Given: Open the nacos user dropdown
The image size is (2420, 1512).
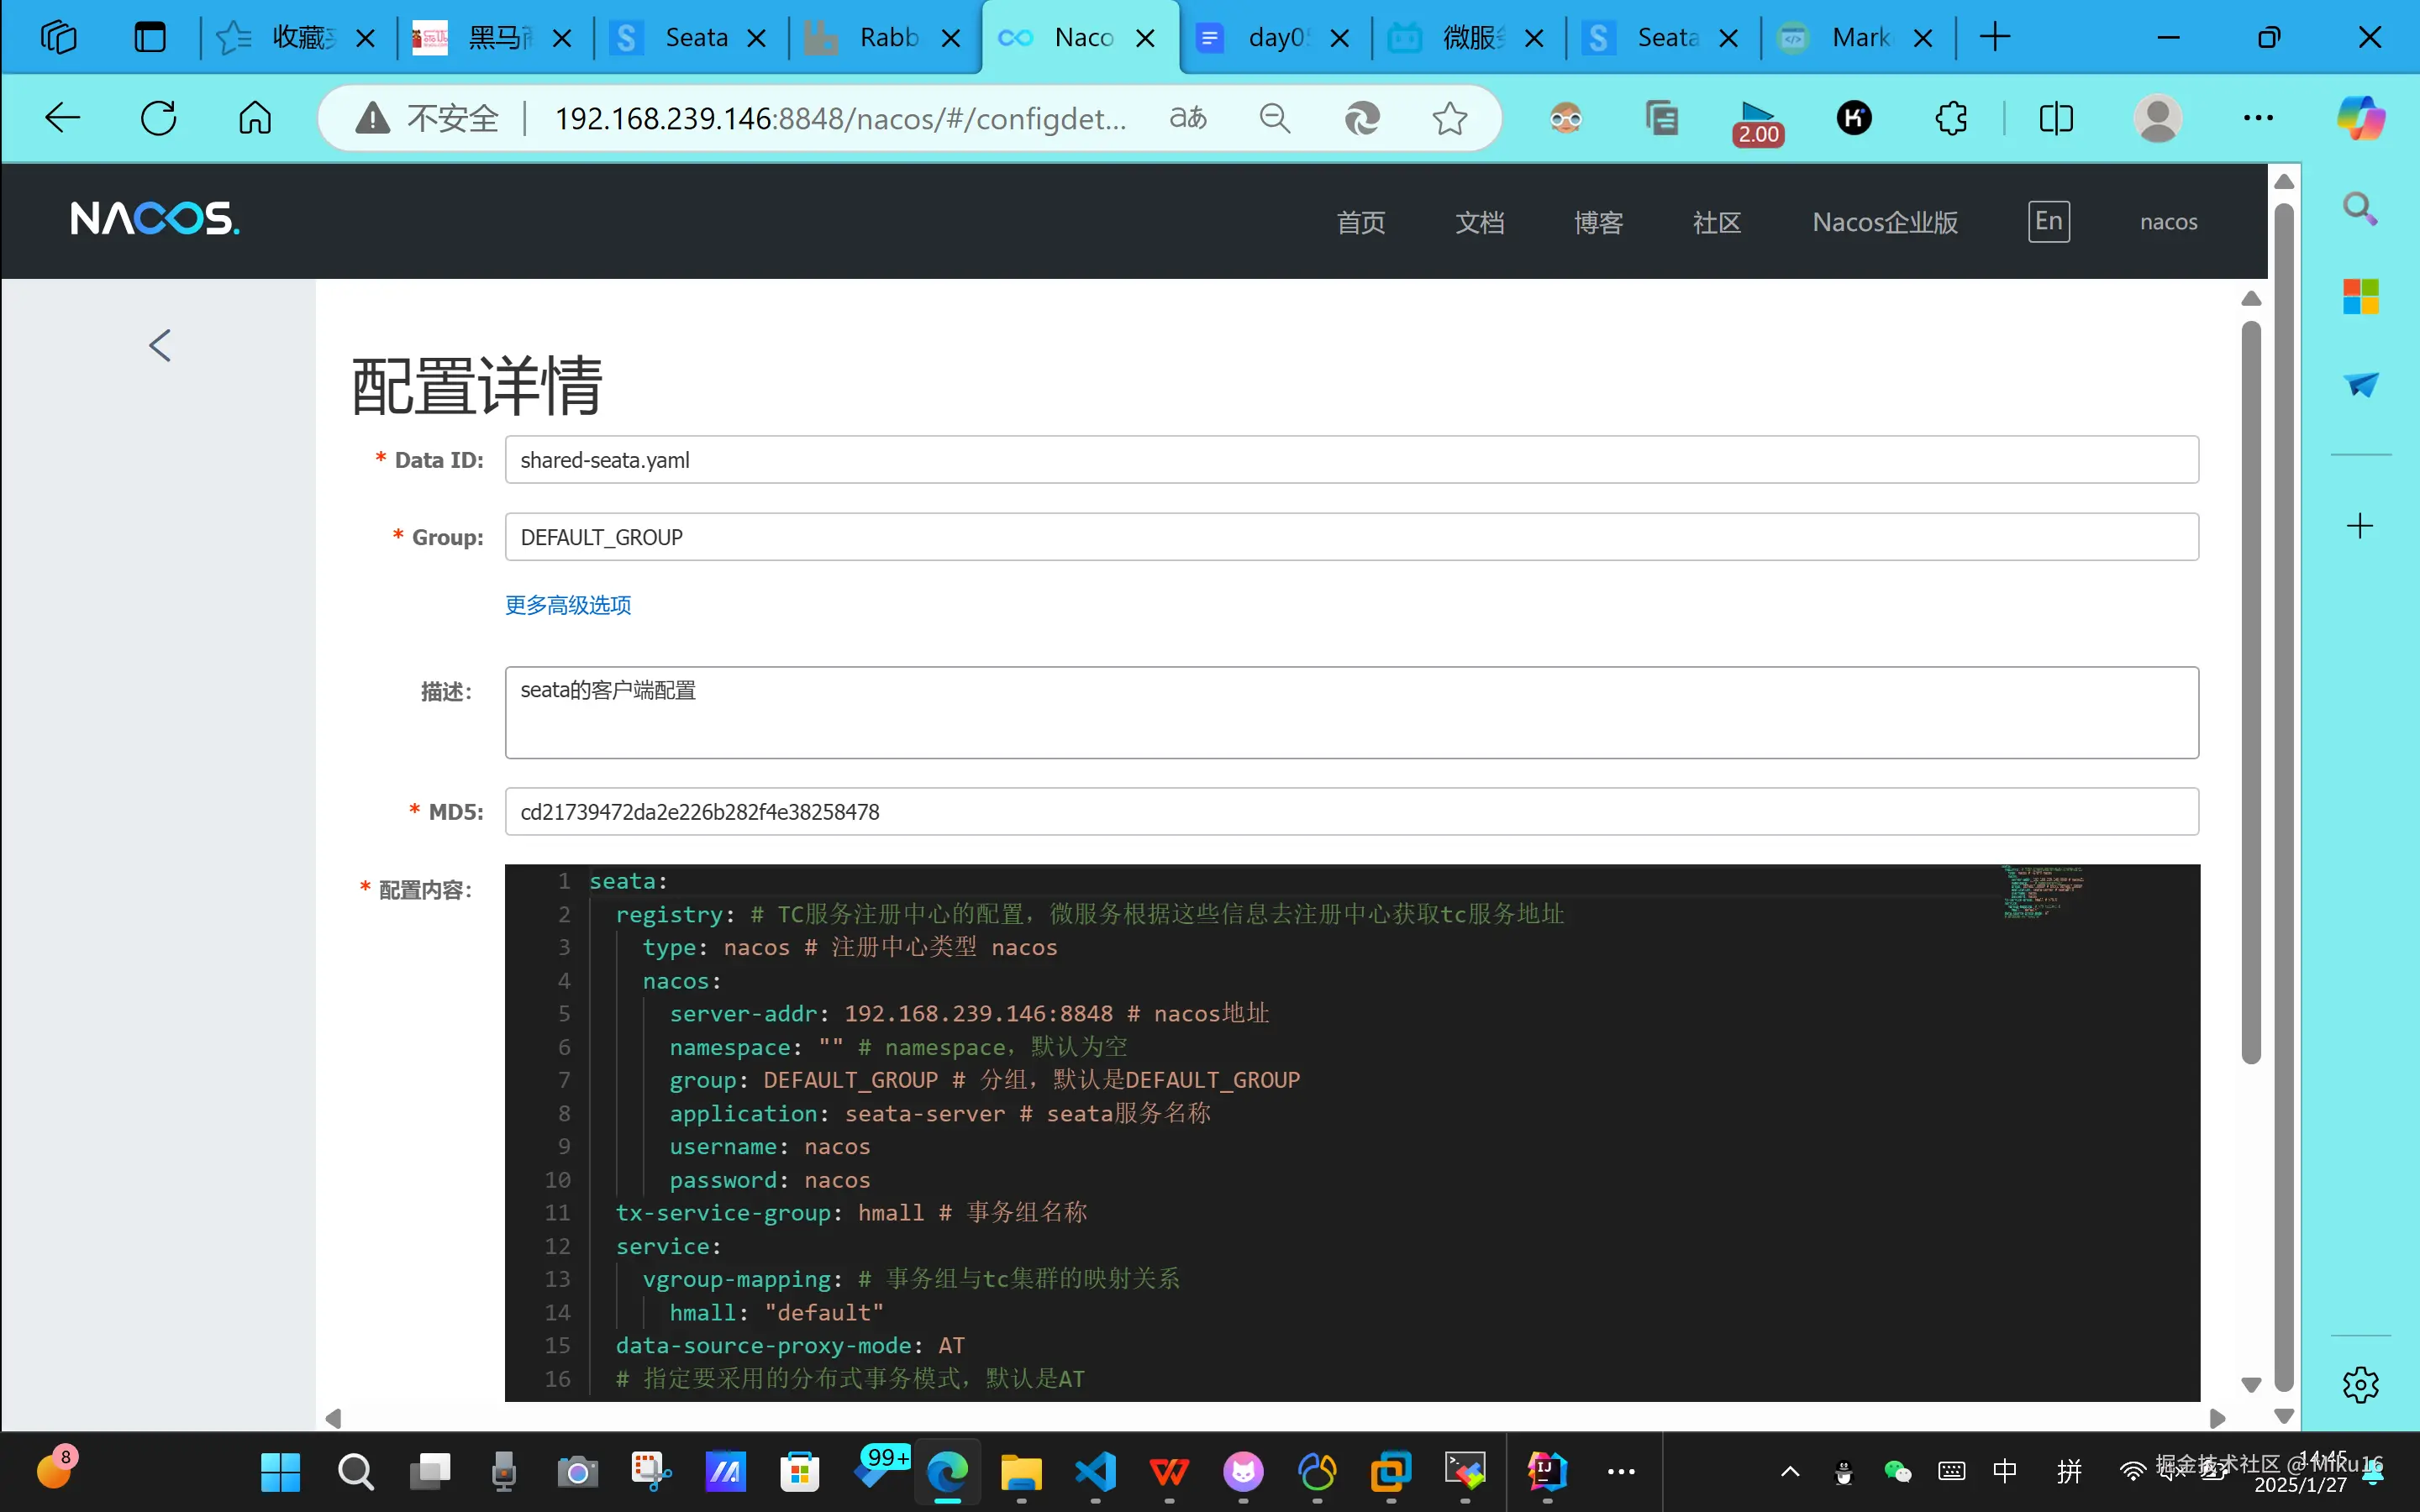Looking at the screenshot, I should [2168, 222].
